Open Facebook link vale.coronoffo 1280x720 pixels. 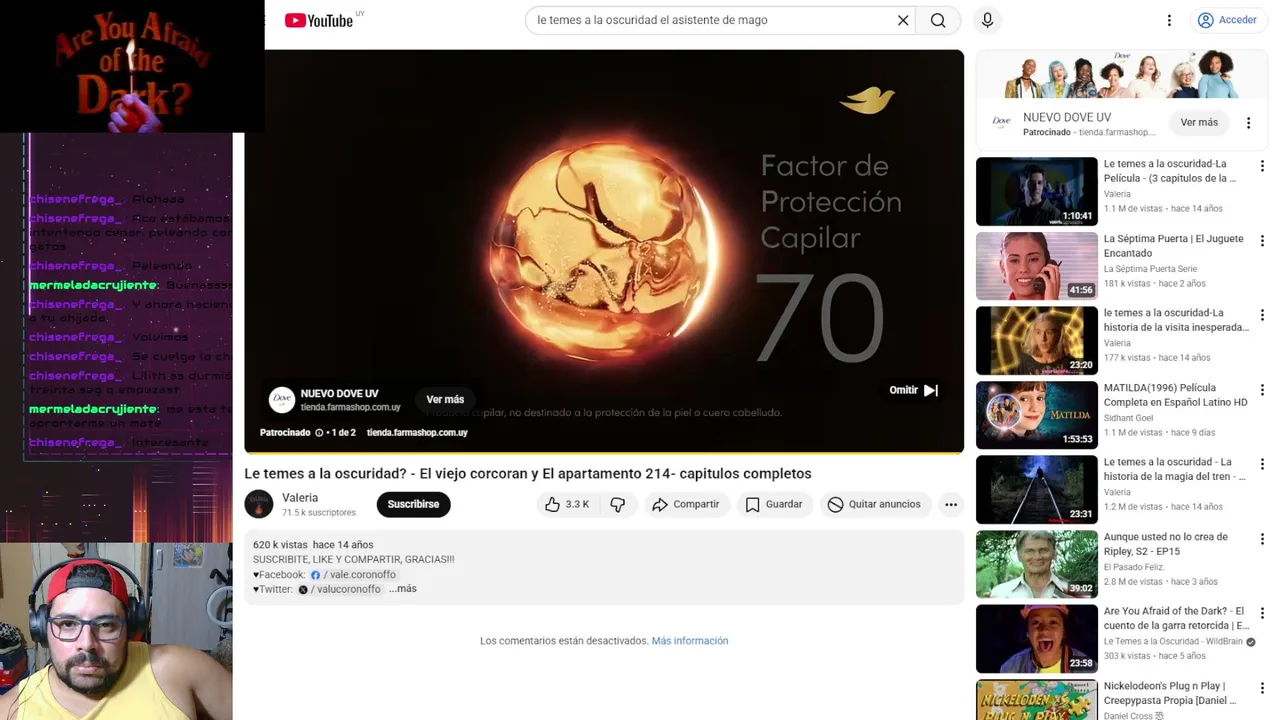(353, 575)
